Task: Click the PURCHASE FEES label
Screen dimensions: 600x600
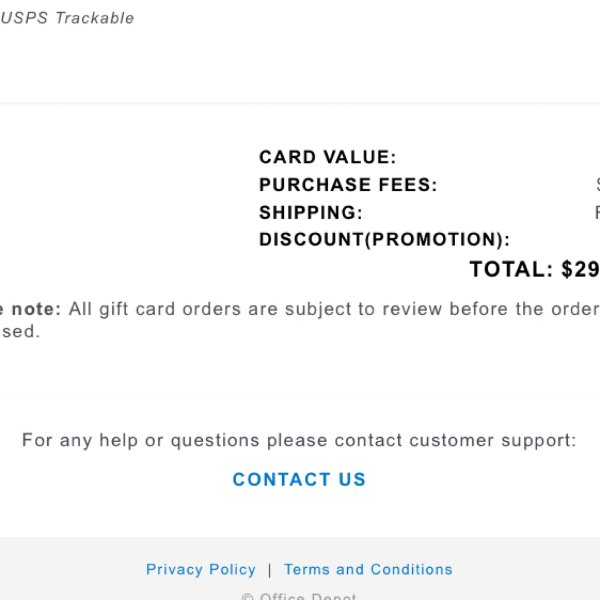Action: (x=348, y=184)
